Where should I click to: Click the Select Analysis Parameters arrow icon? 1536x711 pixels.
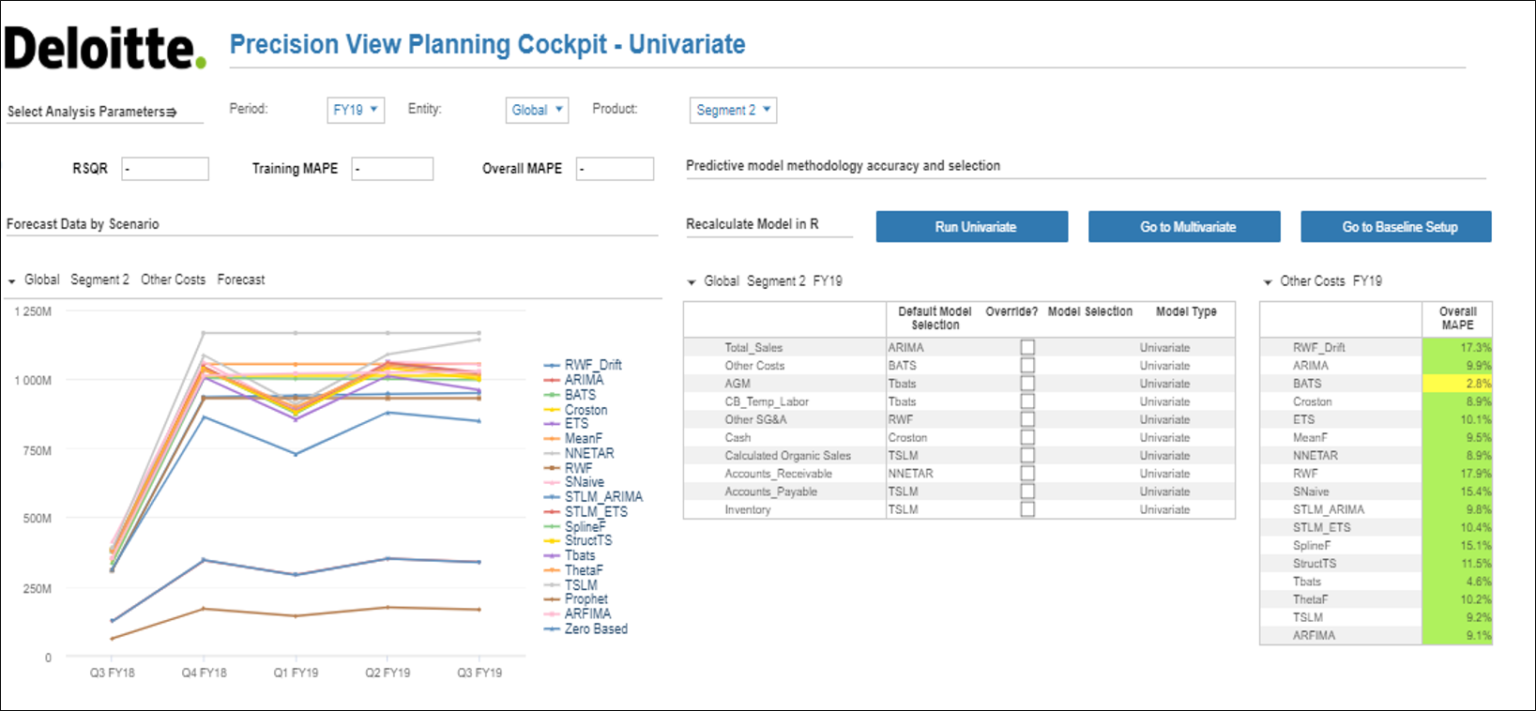[x=171, y=112]
